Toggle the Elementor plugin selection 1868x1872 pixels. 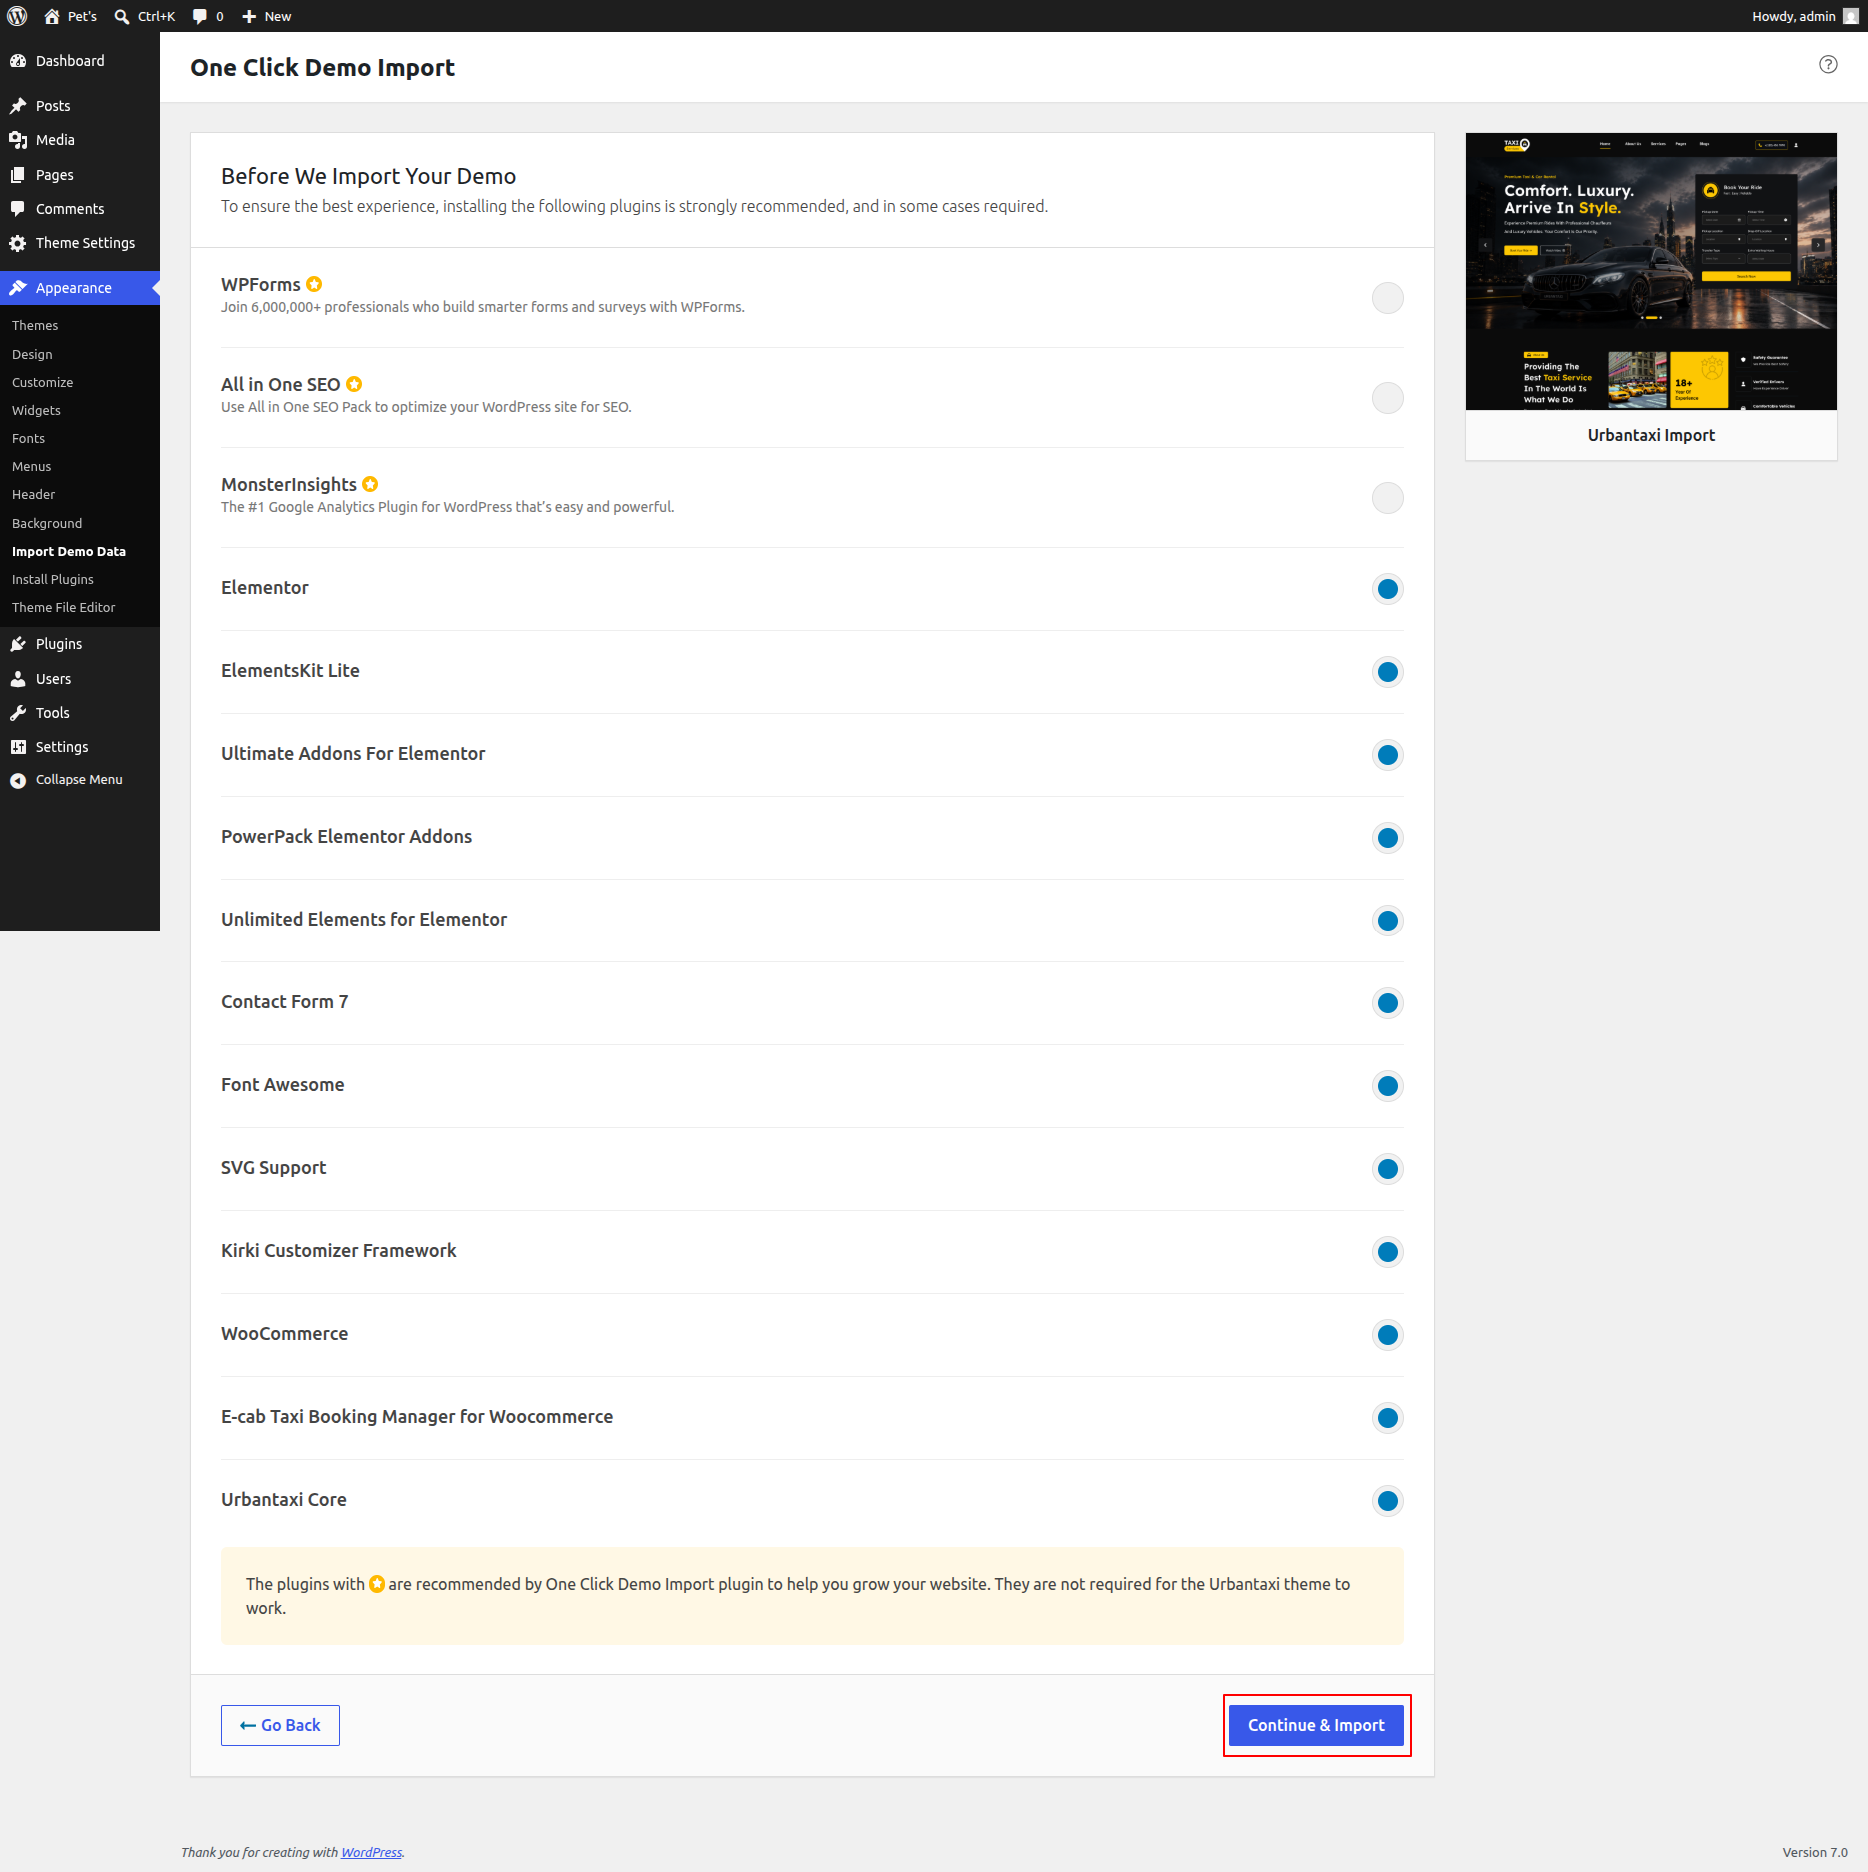[1387, 589]
